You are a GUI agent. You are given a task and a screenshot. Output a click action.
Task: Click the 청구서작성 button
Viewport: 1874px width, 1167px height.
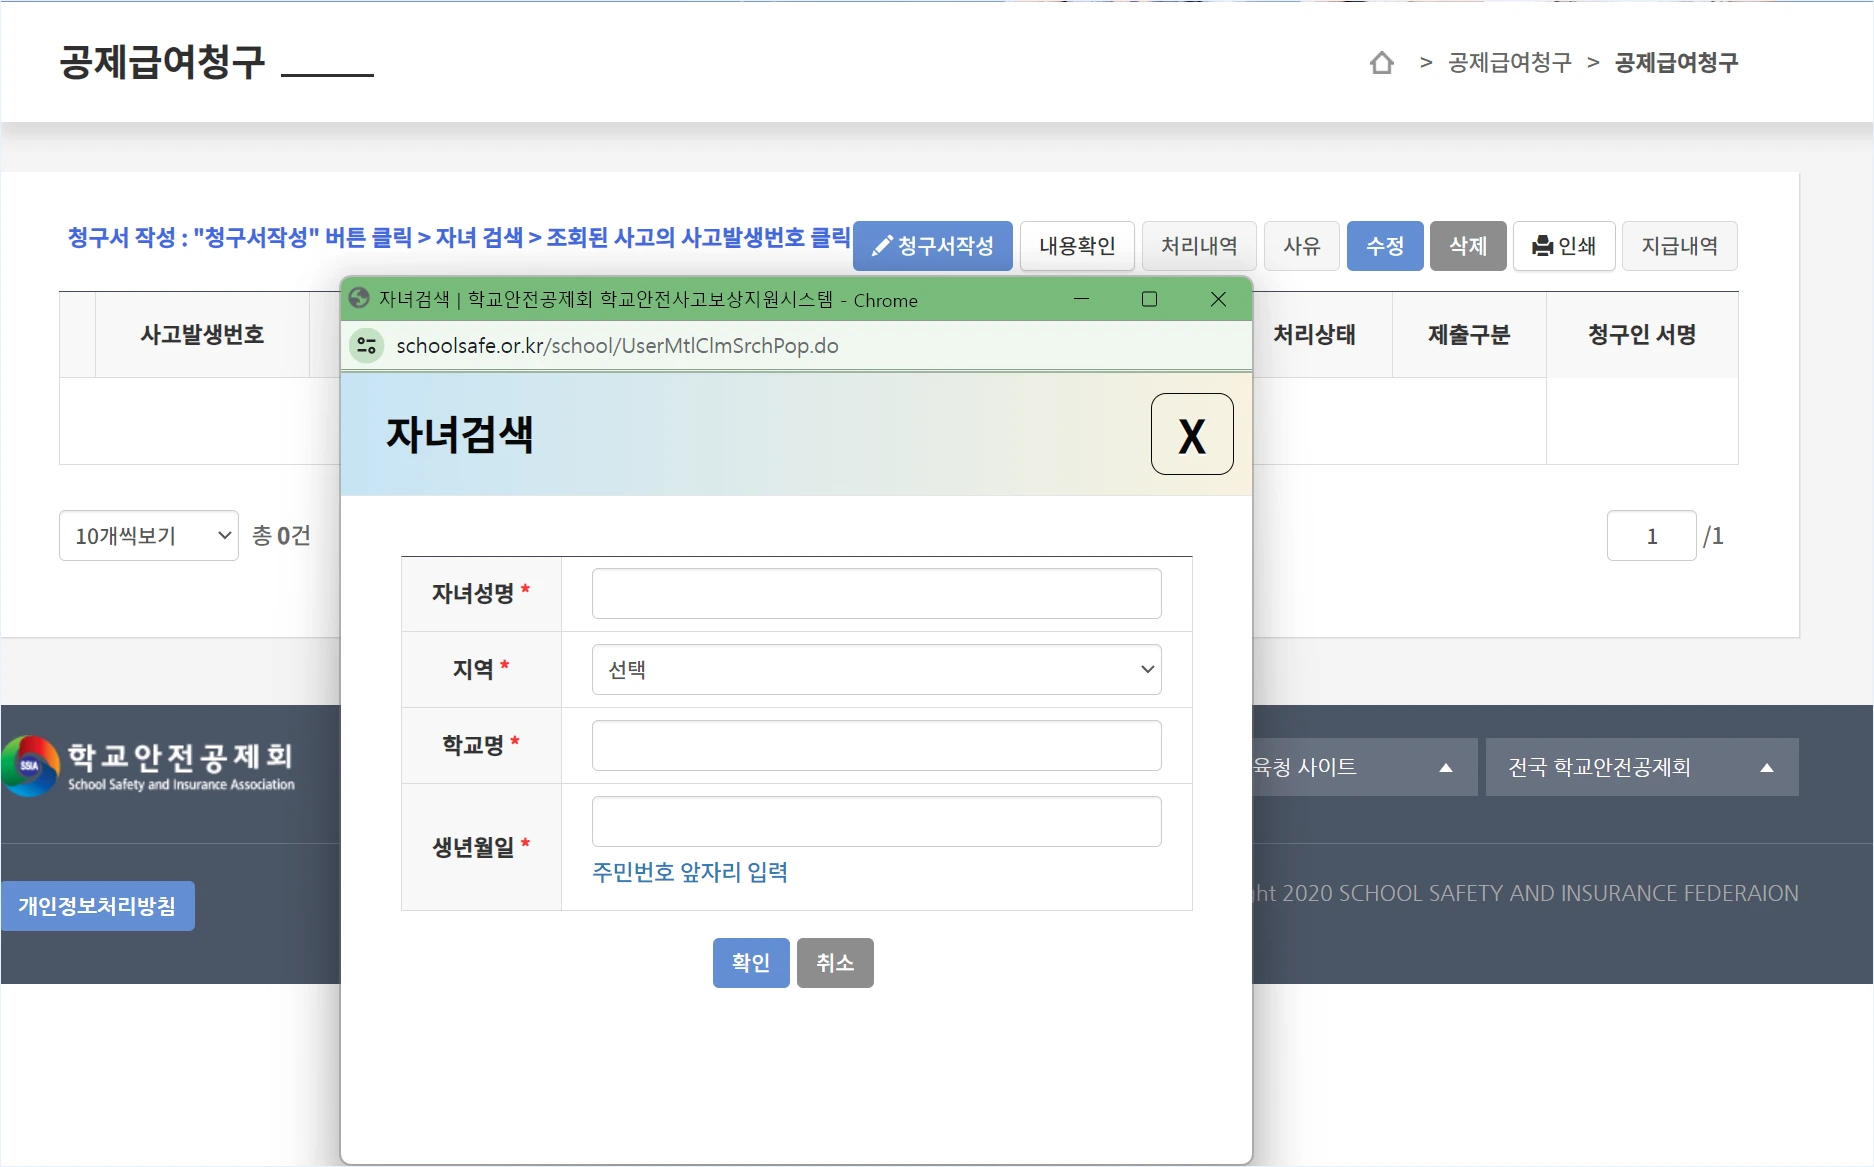(933, 246)
